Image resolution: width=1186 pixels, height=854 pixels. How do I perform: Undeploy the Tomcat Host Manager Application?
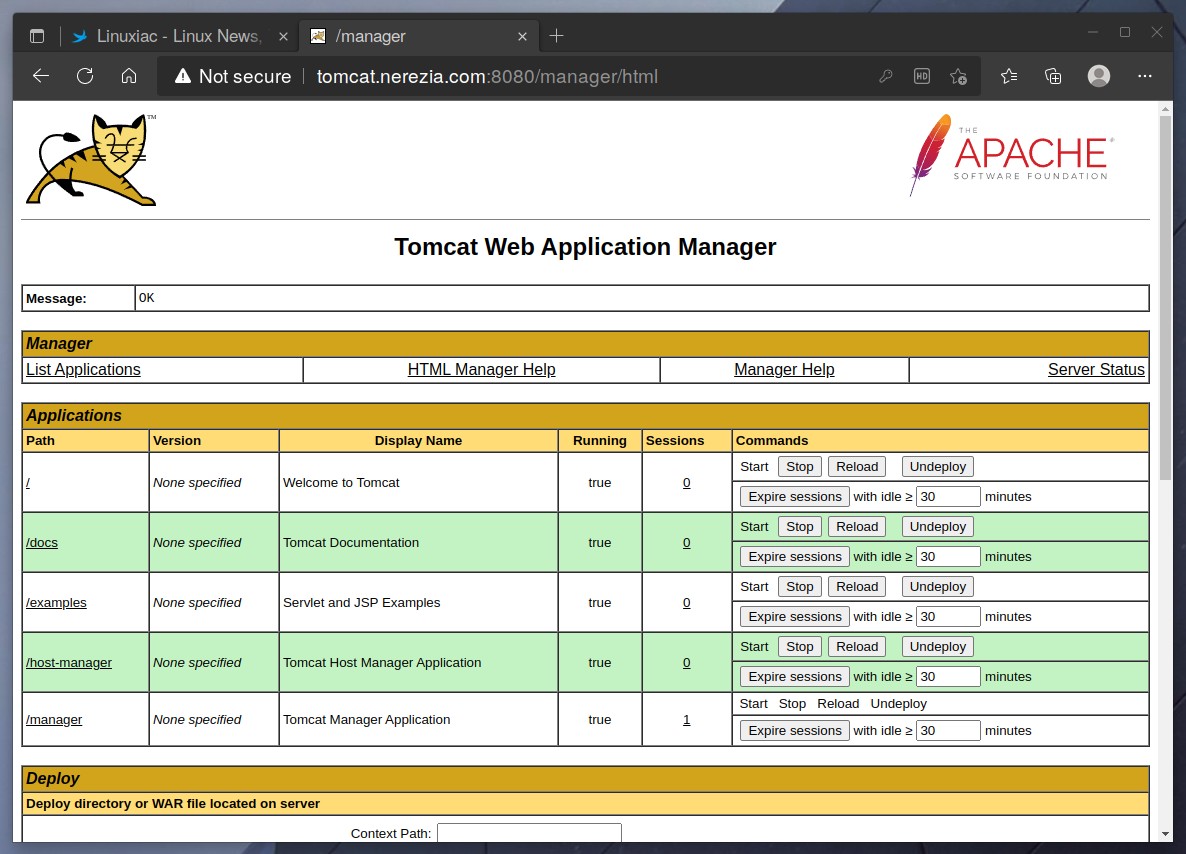(938, 647)
